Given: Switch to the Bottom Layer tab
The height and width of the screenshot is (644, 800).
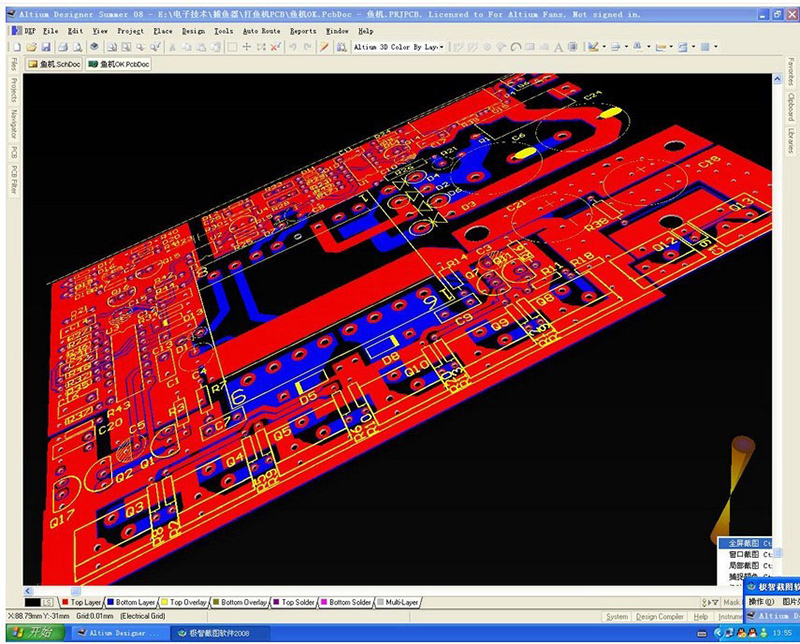Looking at the screenshot, I should pyautogui.click(x=134, y=602).
